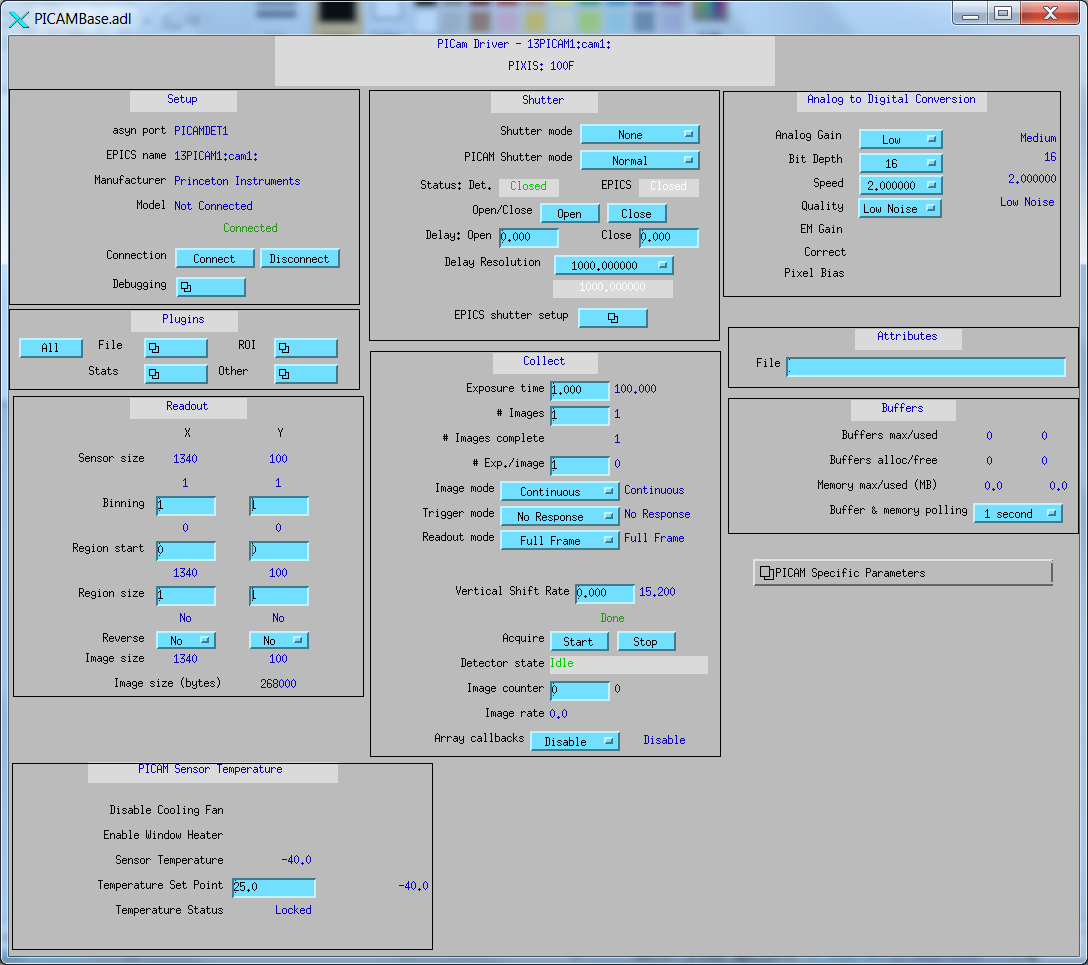Click the Vertical Shift Rate readback 15.200
Screen dimensions: 1088x965
(657, 592)
